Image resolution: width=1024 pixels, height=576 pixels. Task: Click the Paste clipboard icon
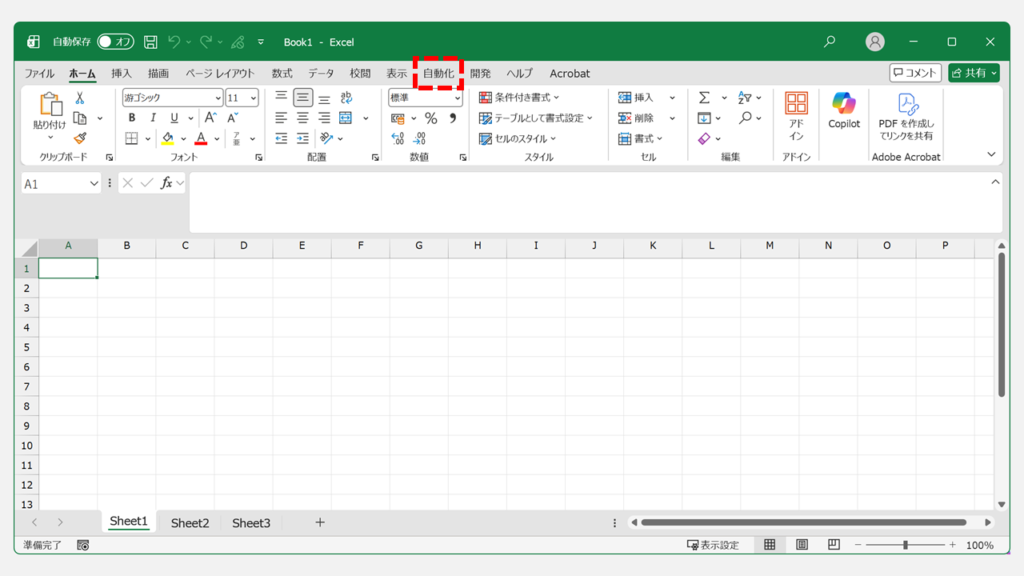[x=50, y=104]
